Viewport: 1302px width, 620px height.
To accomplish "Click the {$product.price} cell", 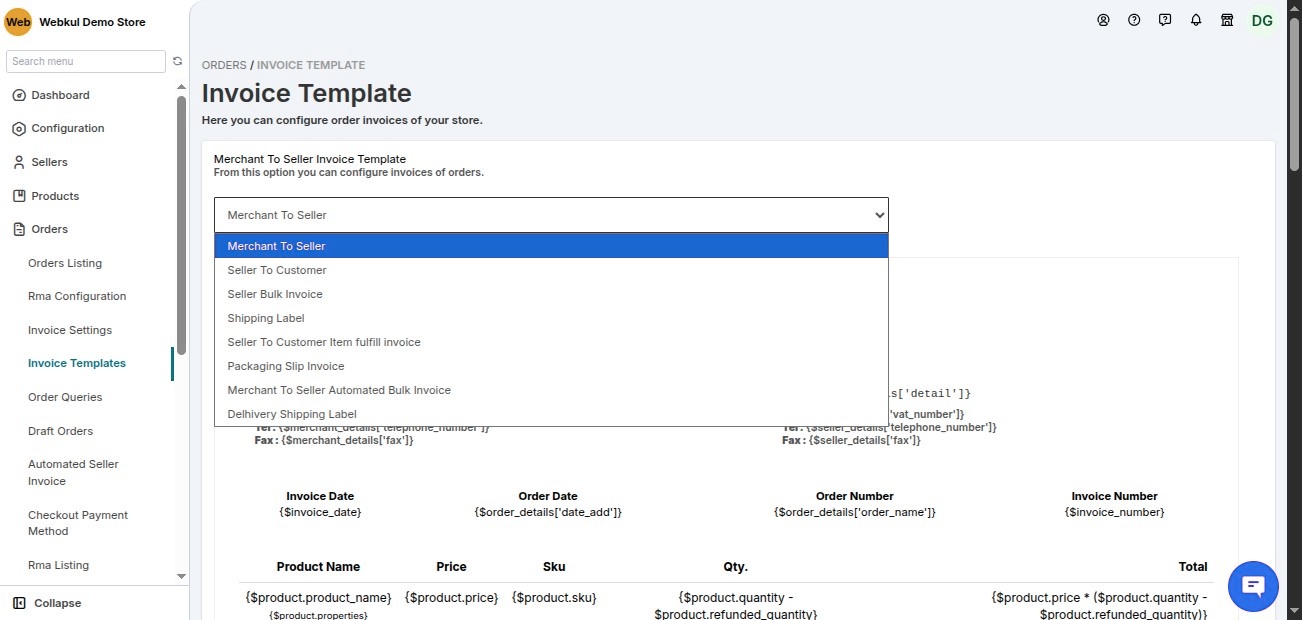I will [451, 597].
